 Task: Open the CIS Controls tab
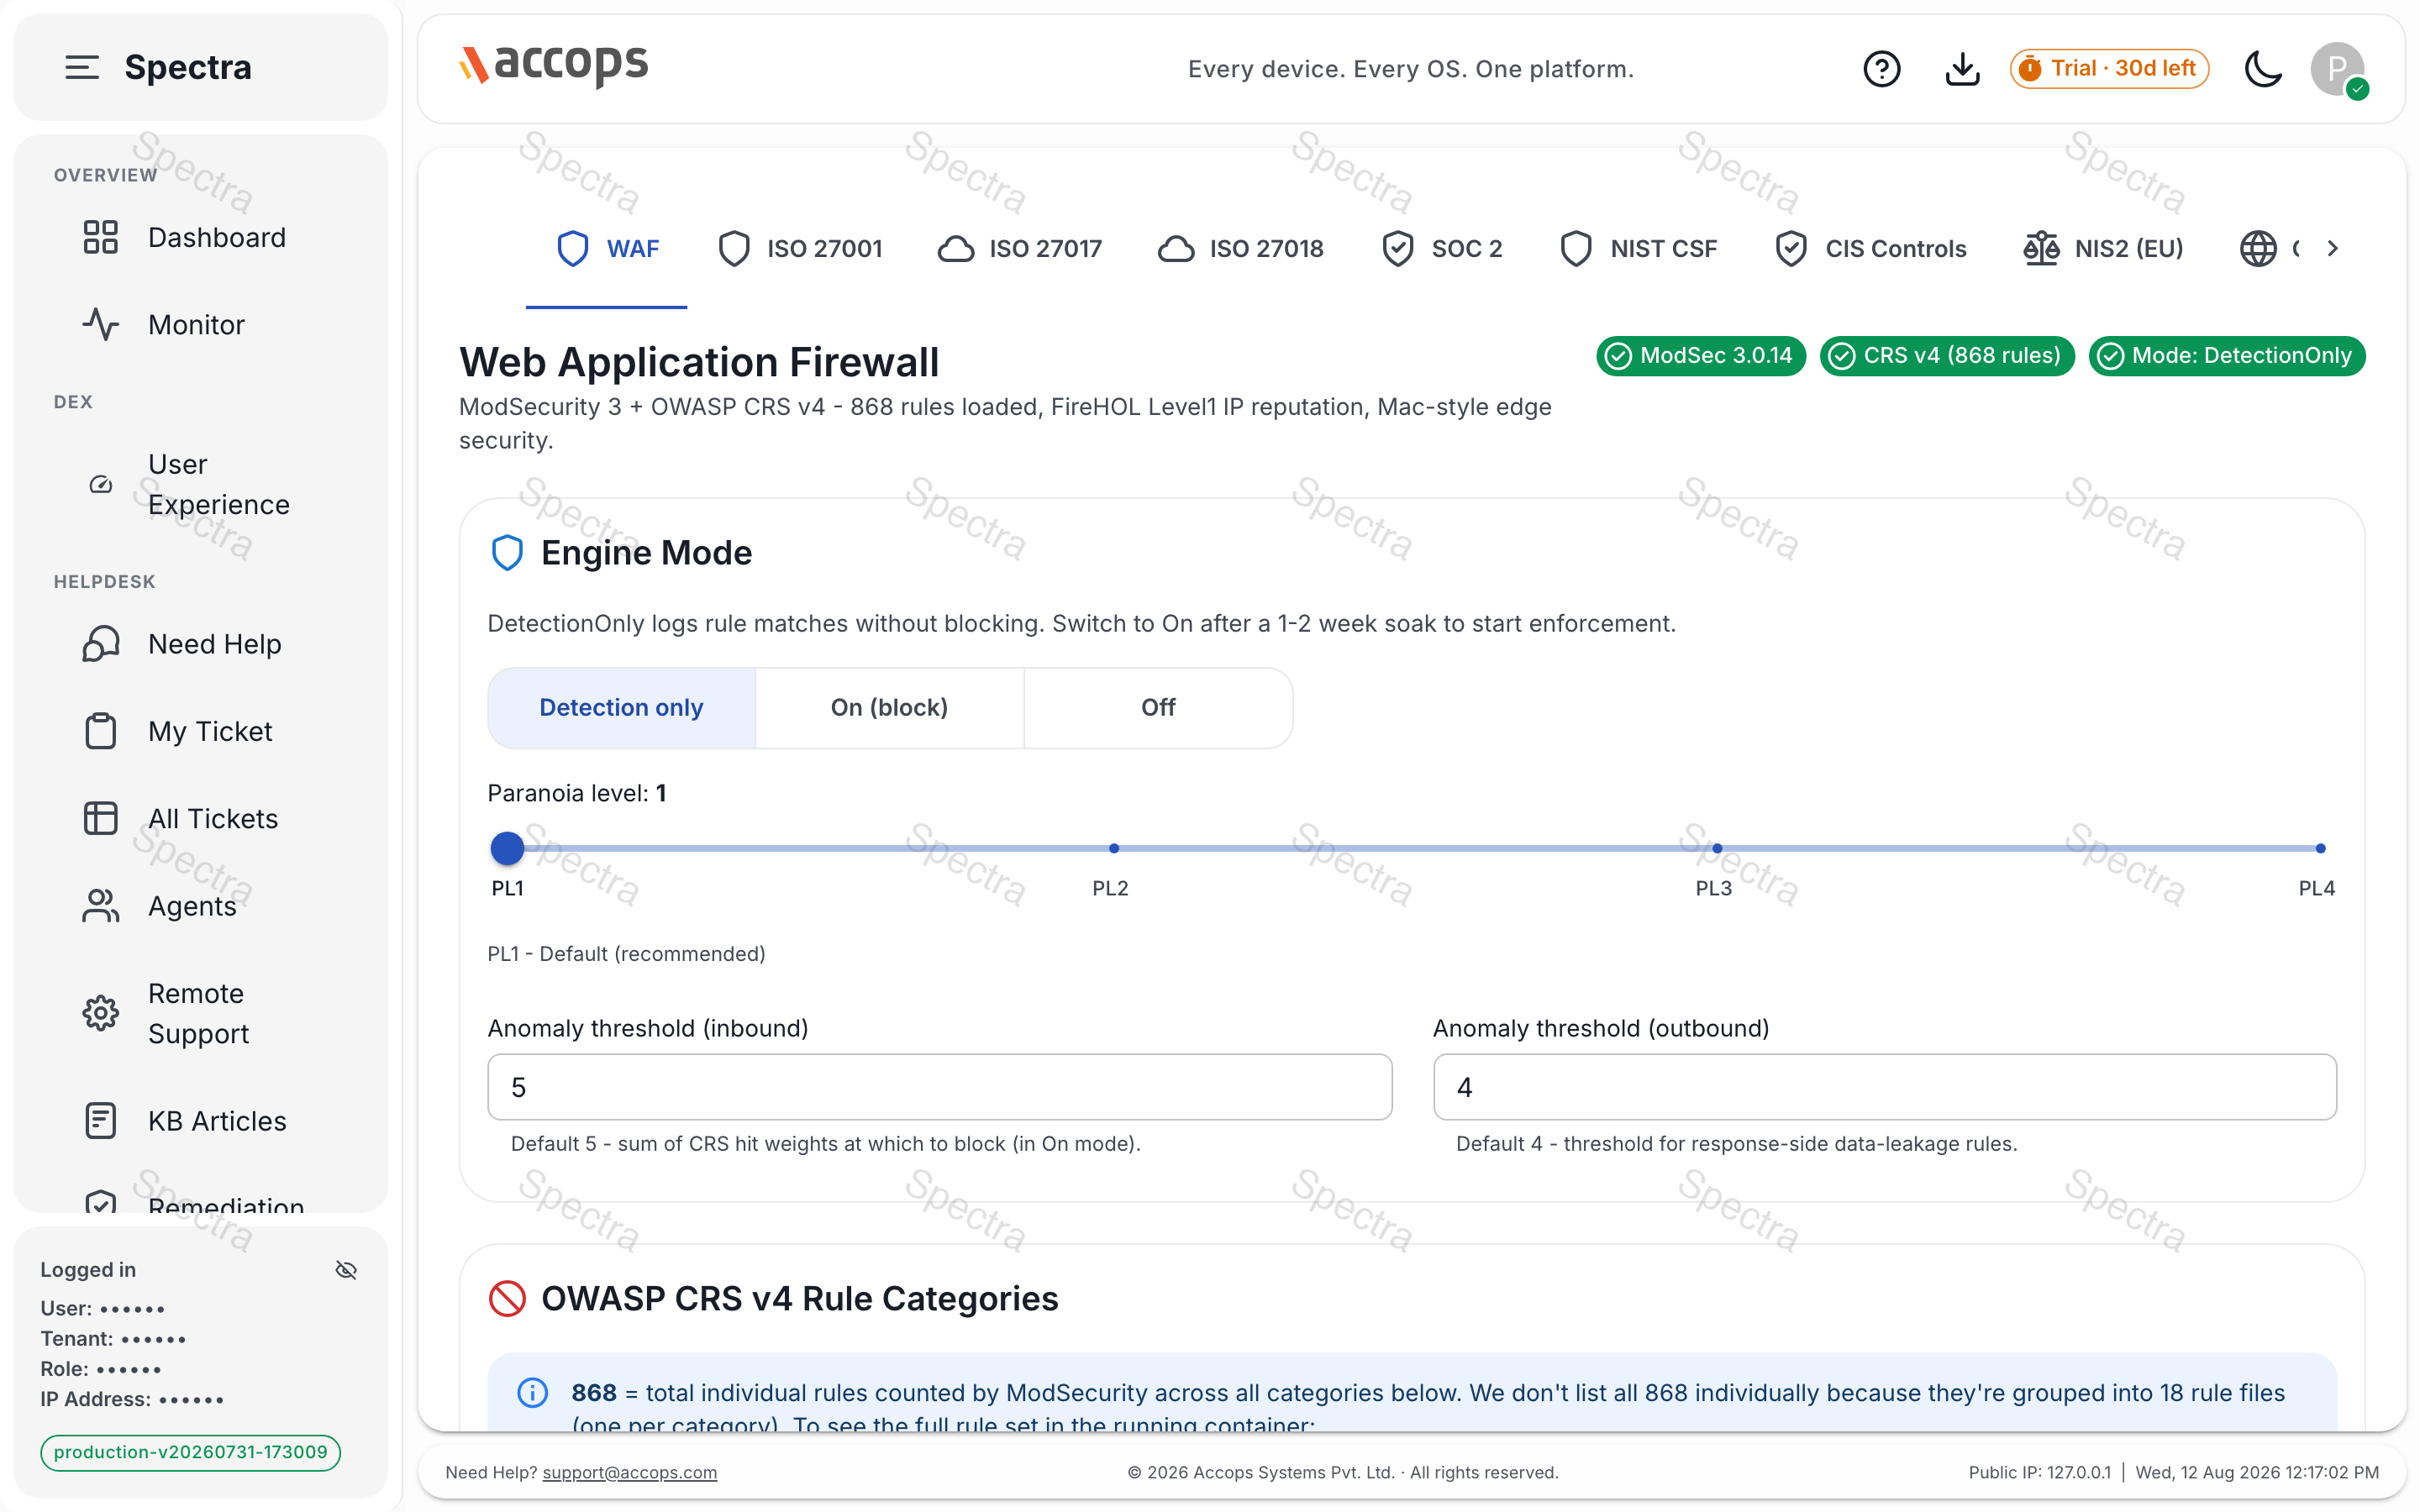[1871, 249]
